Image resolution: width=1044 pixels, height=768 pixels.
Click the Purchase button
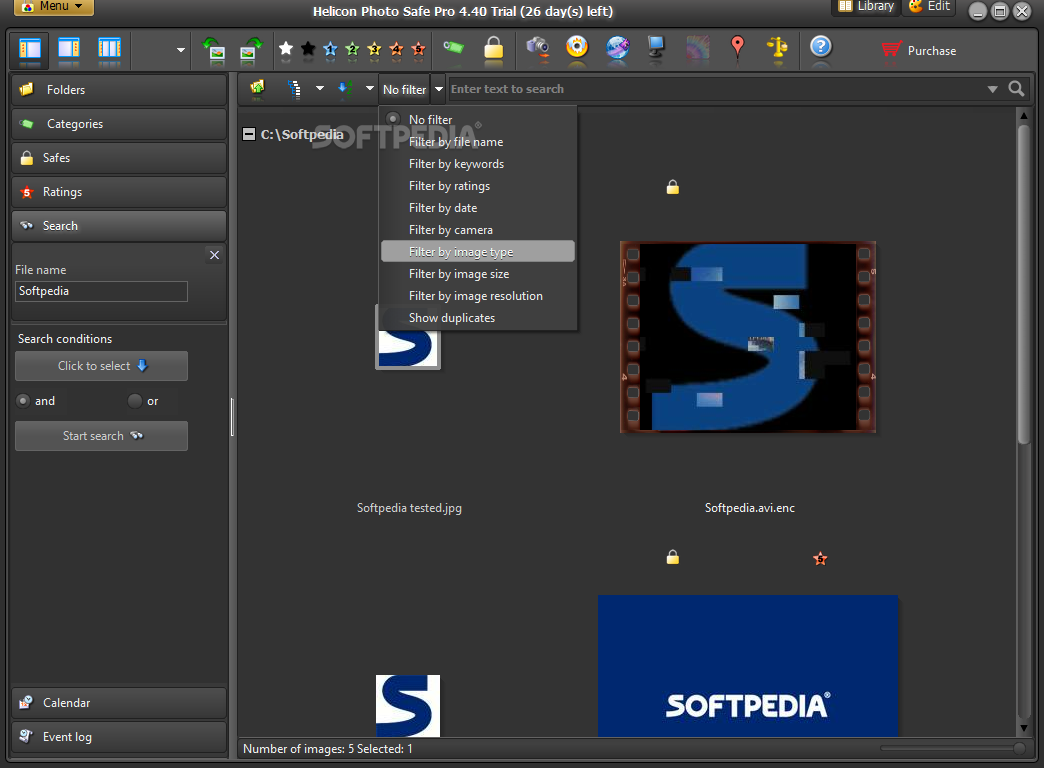919,51
